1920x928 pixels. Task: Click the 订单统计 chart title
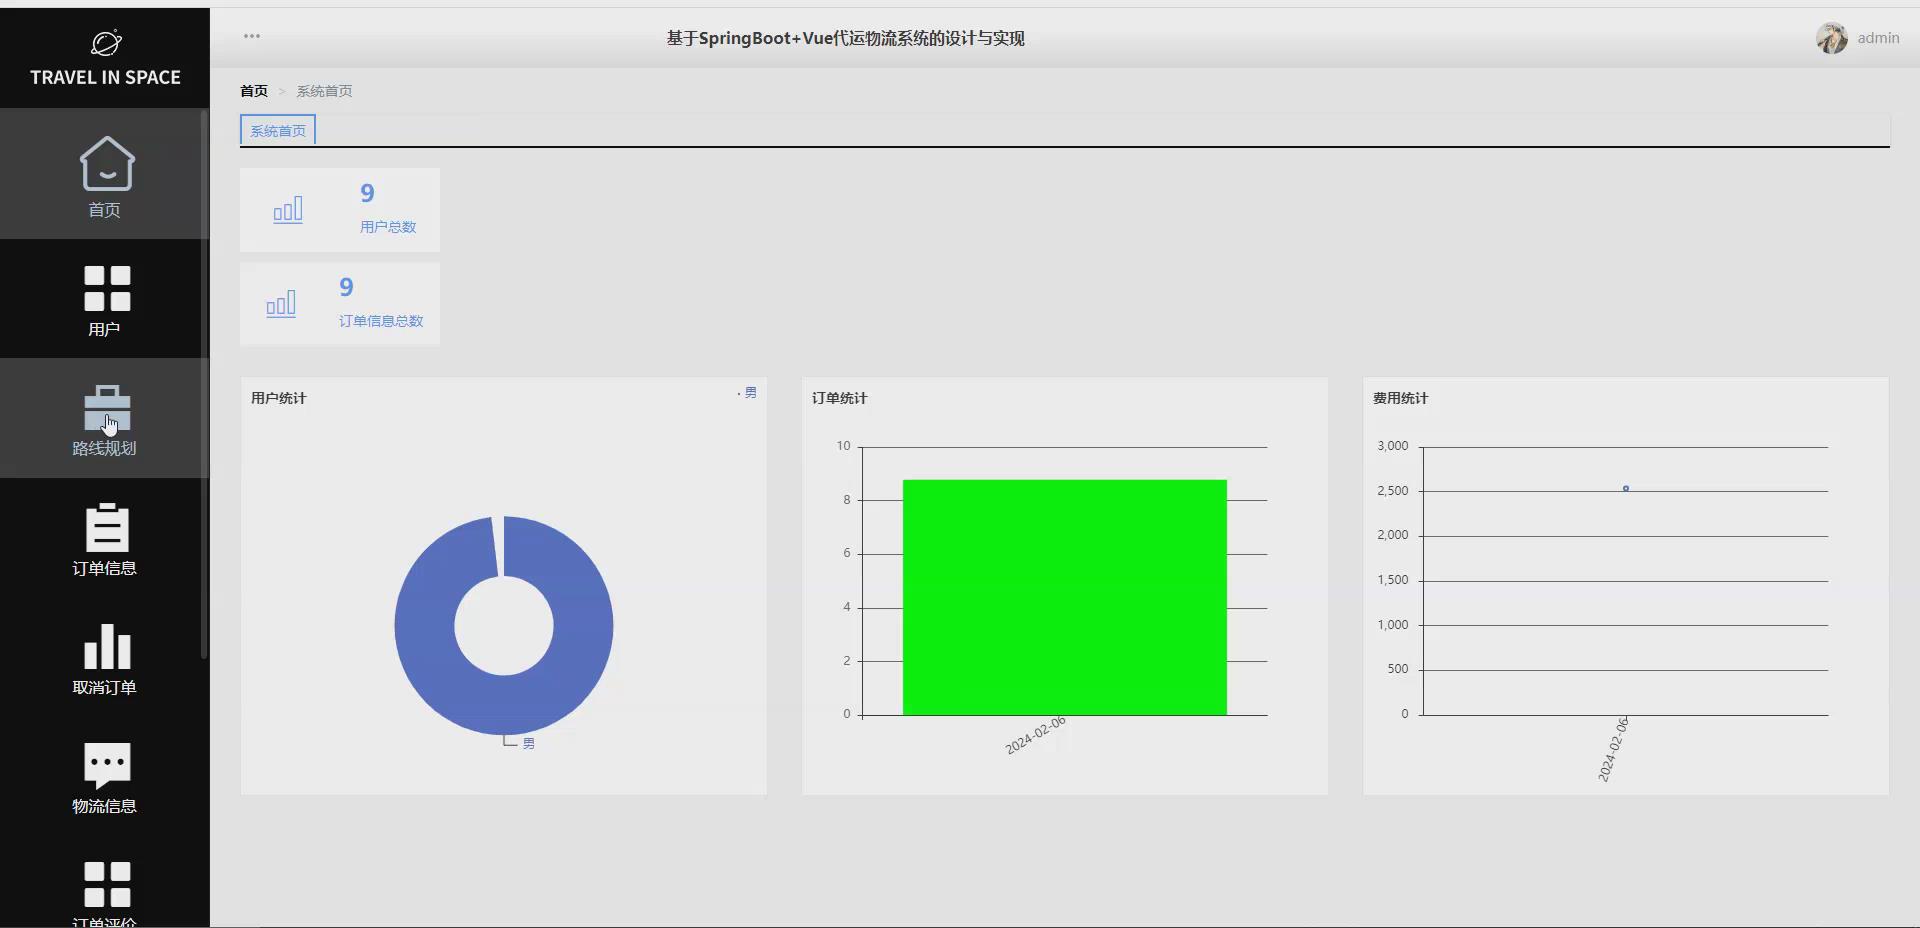[840, 398]
